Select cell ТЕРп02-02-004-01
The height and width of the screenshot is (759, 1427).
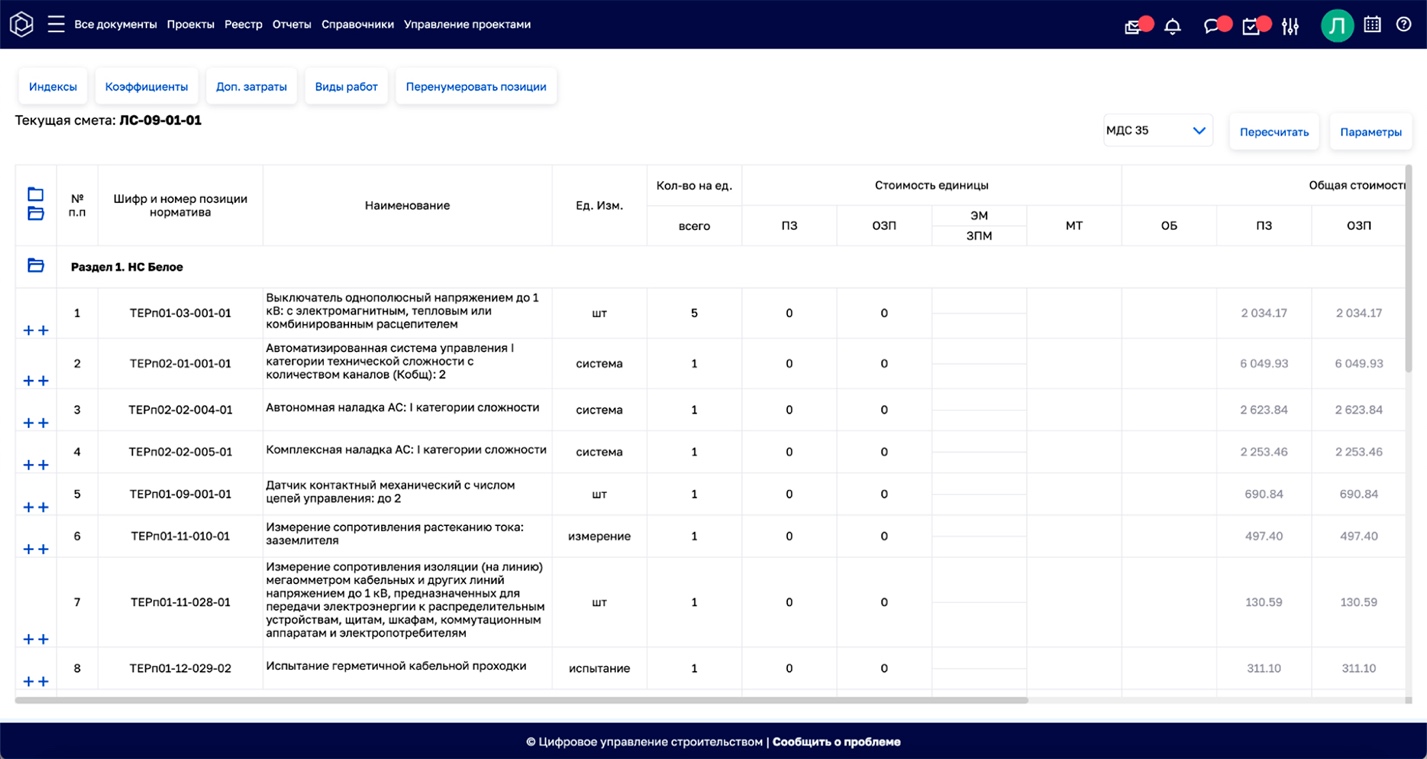coord(180,410)
